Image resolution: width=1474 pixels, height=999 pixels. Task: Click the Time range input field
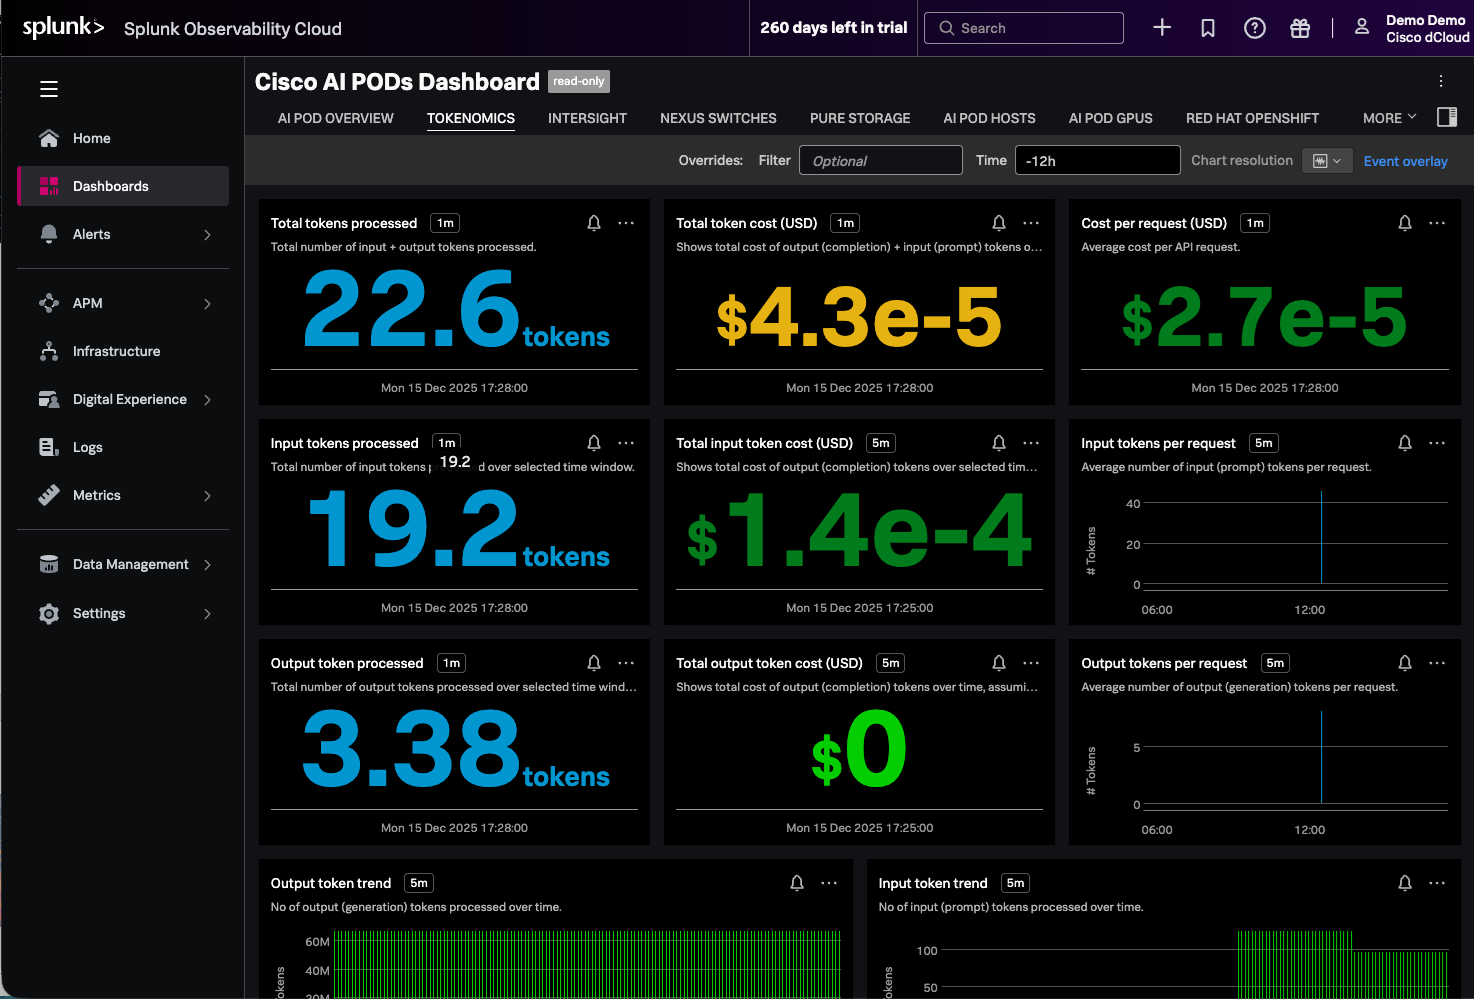tap(1097, 160)
